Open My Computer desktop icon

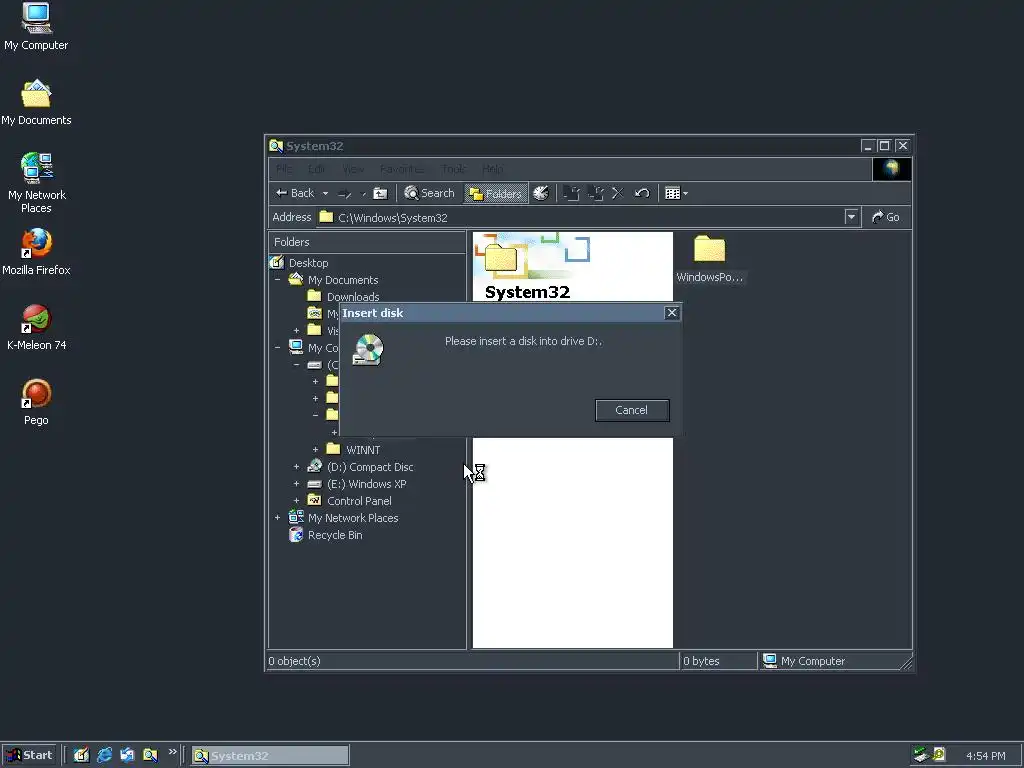tap(36, 27)
